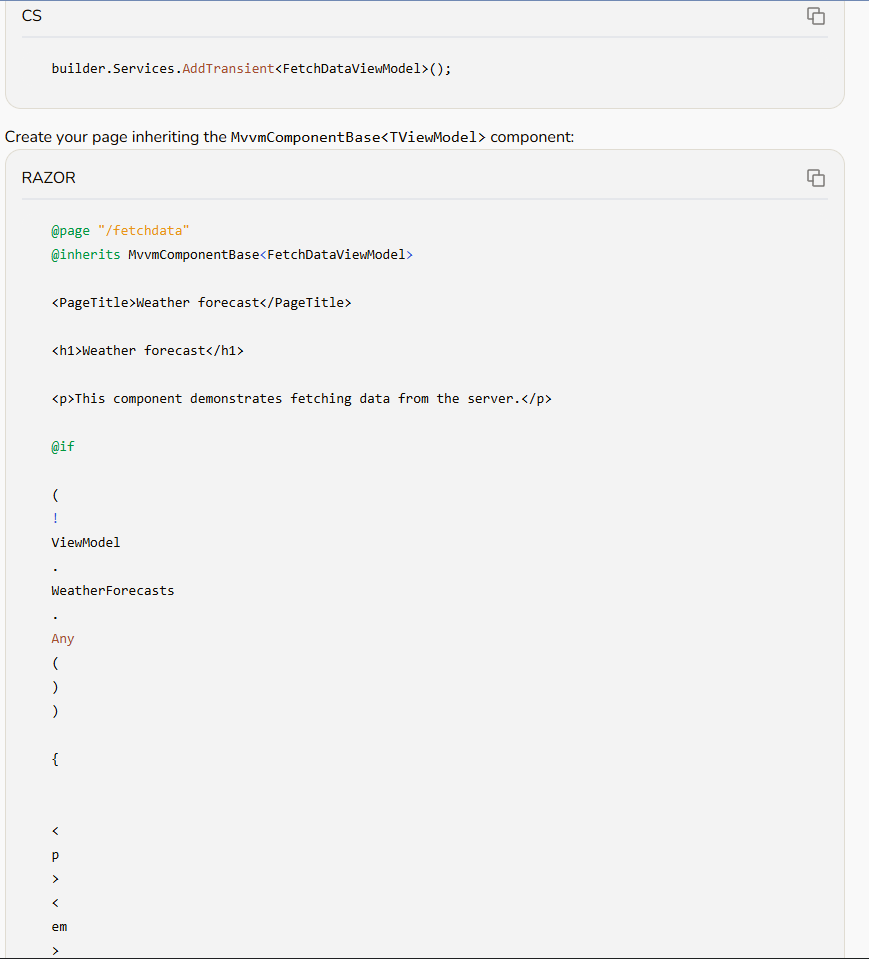The width and height of the screenshot is (869, 959).
Task: Click the PageTitle Weather forecast line
Action: (202, 303)
